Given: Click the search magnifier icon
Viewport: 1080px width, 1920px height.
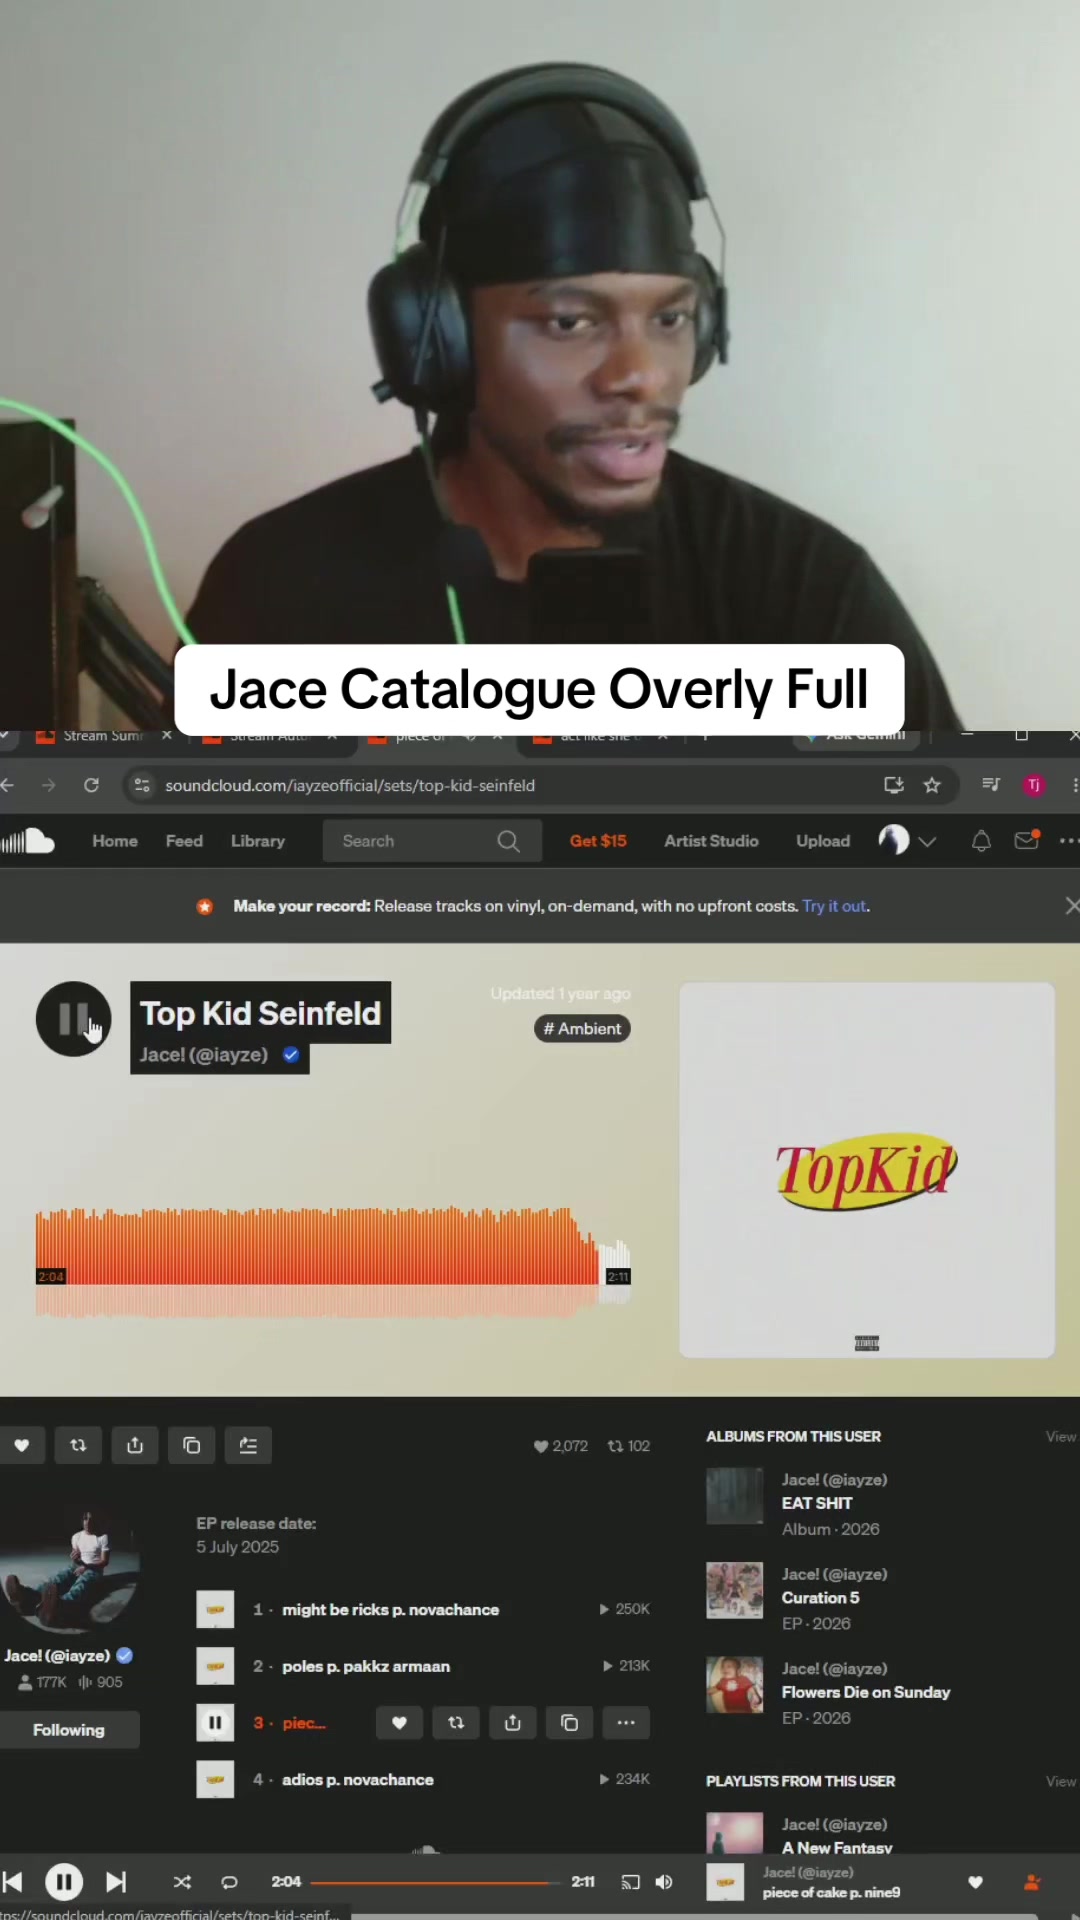Looking at the screenshot, I should [508, 841].
